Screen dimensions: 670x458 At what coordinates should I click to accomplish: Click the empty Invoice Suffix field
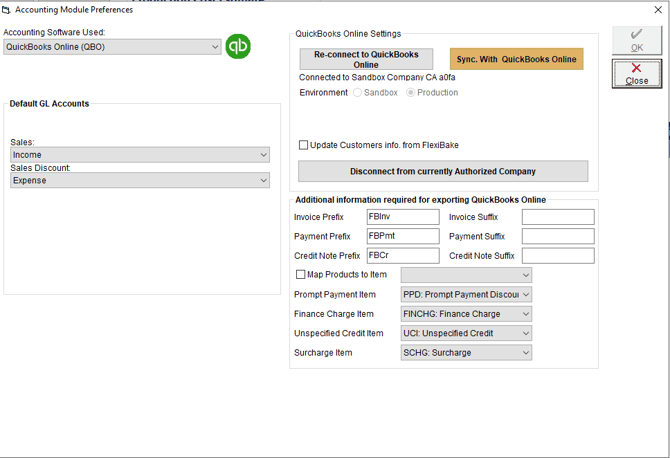point(558,217)
